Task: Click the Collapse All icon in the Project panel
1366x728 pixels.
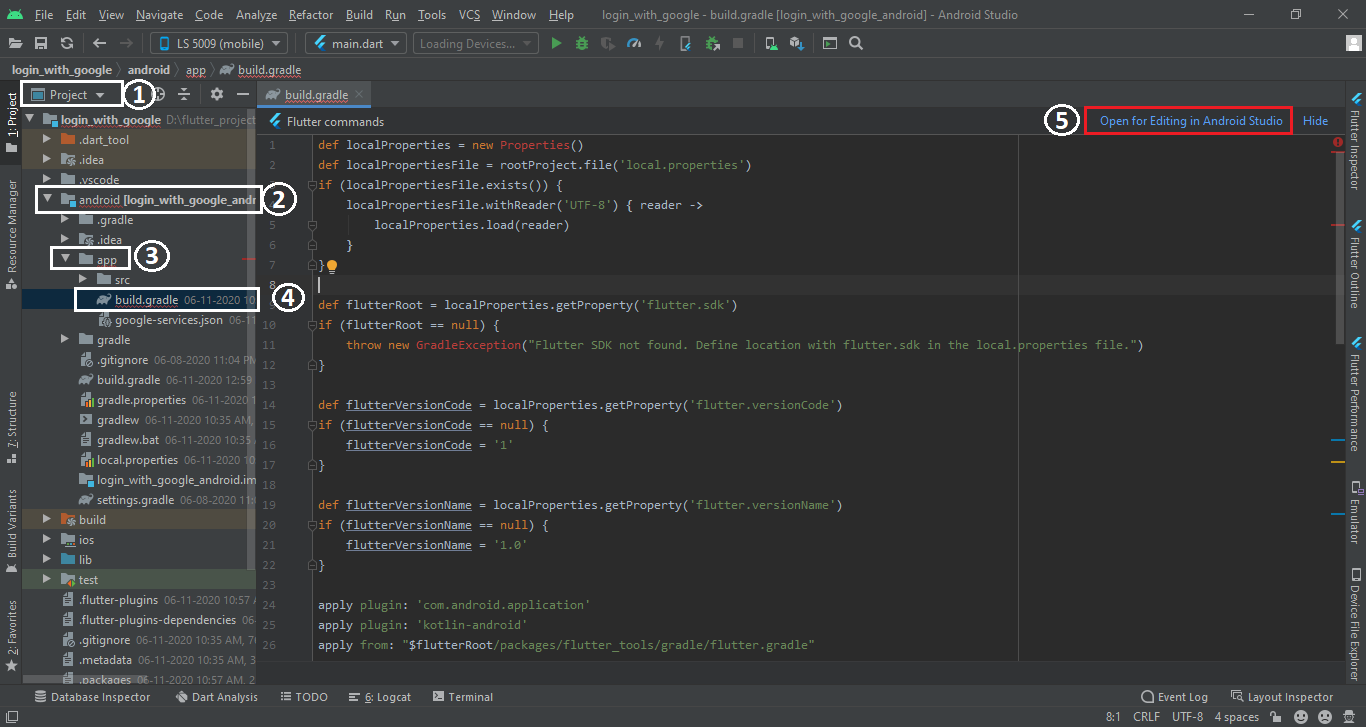Action: [x=184, y=94]
